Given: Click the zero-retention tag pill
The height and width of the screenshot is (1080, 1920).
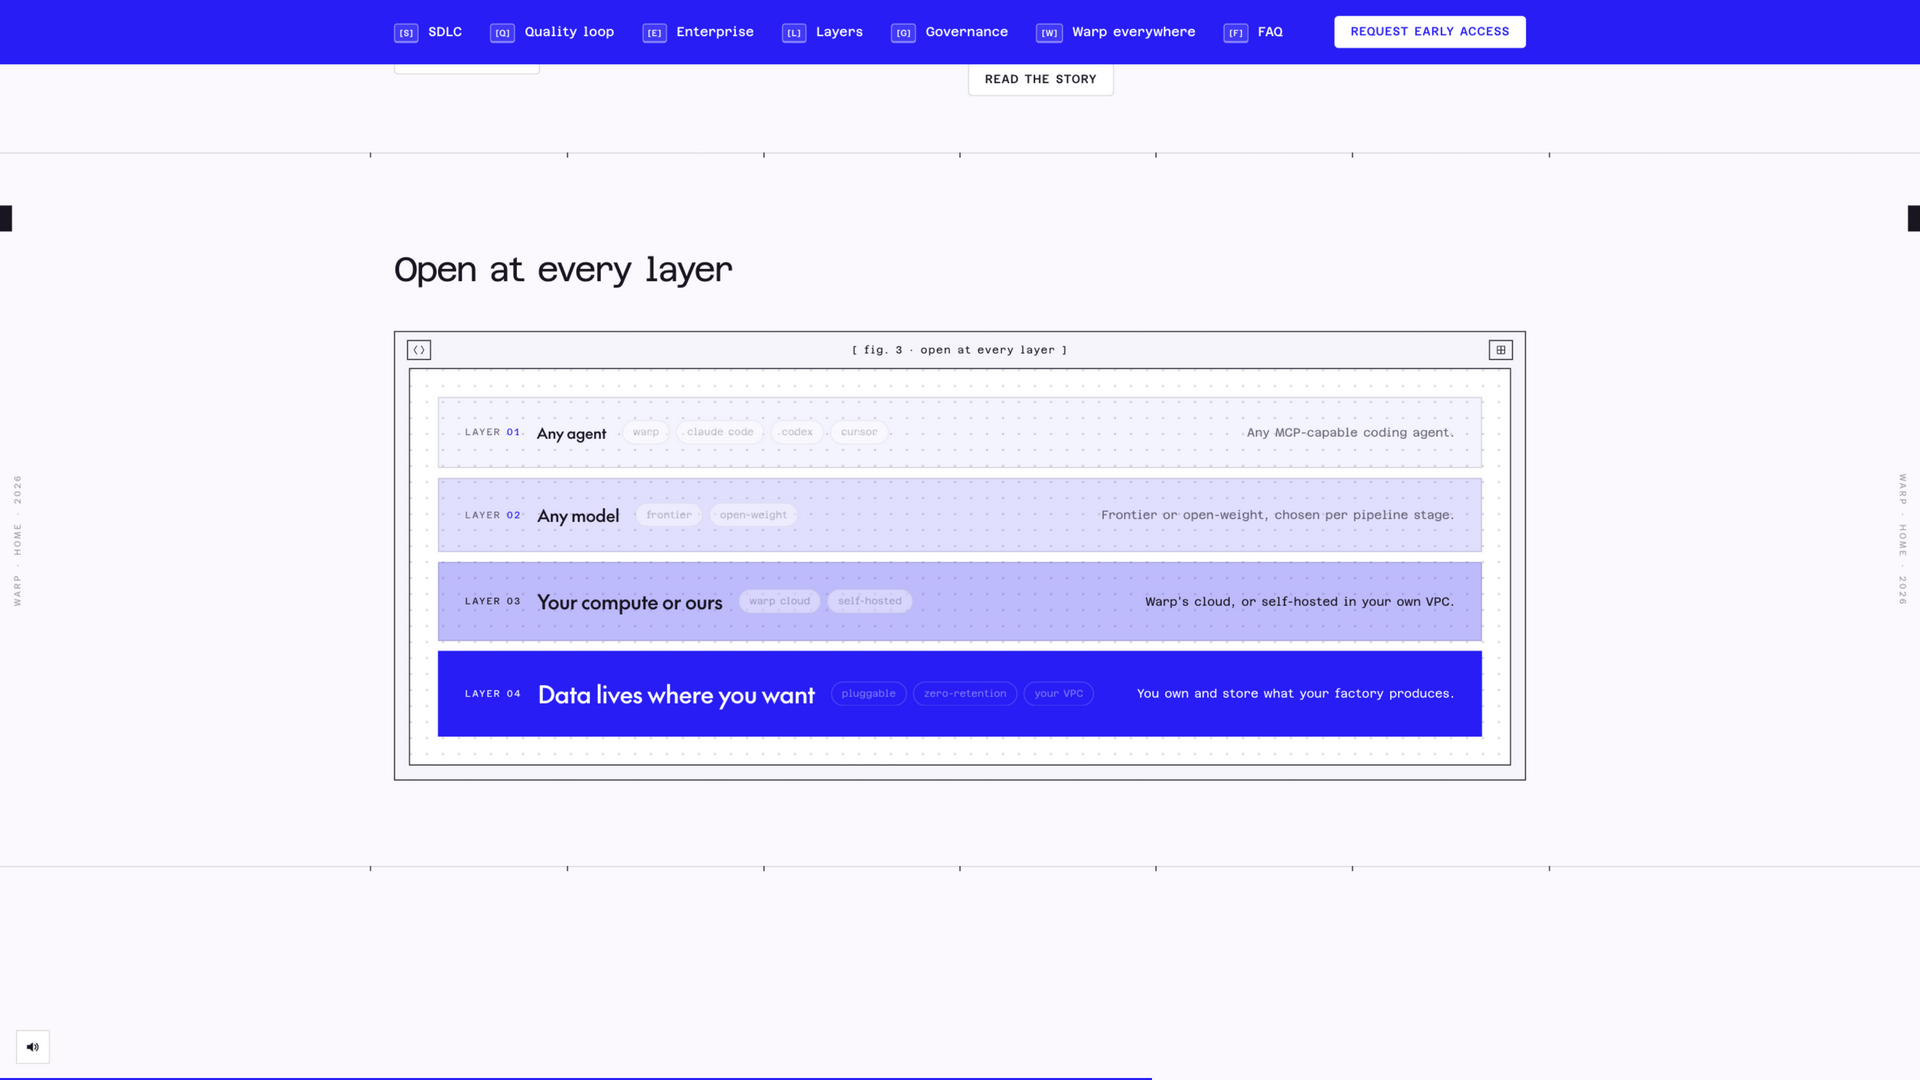Looking at the screenshot, I should (965, 694).
